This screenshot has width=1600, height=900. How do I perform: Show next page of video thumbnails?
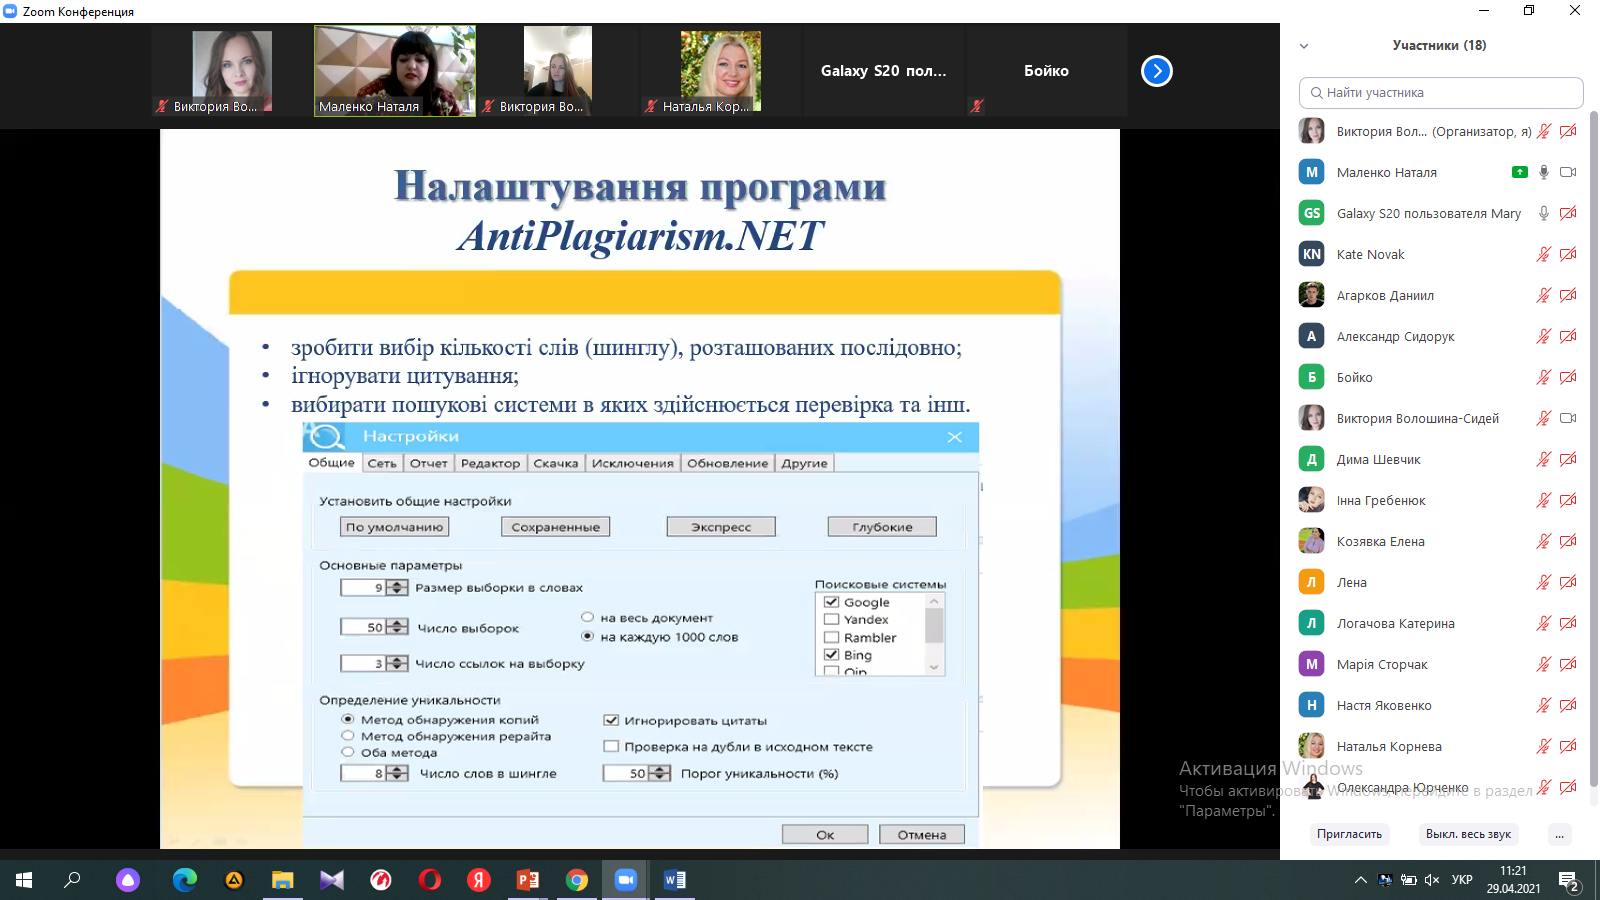(x=1156, y=71)
